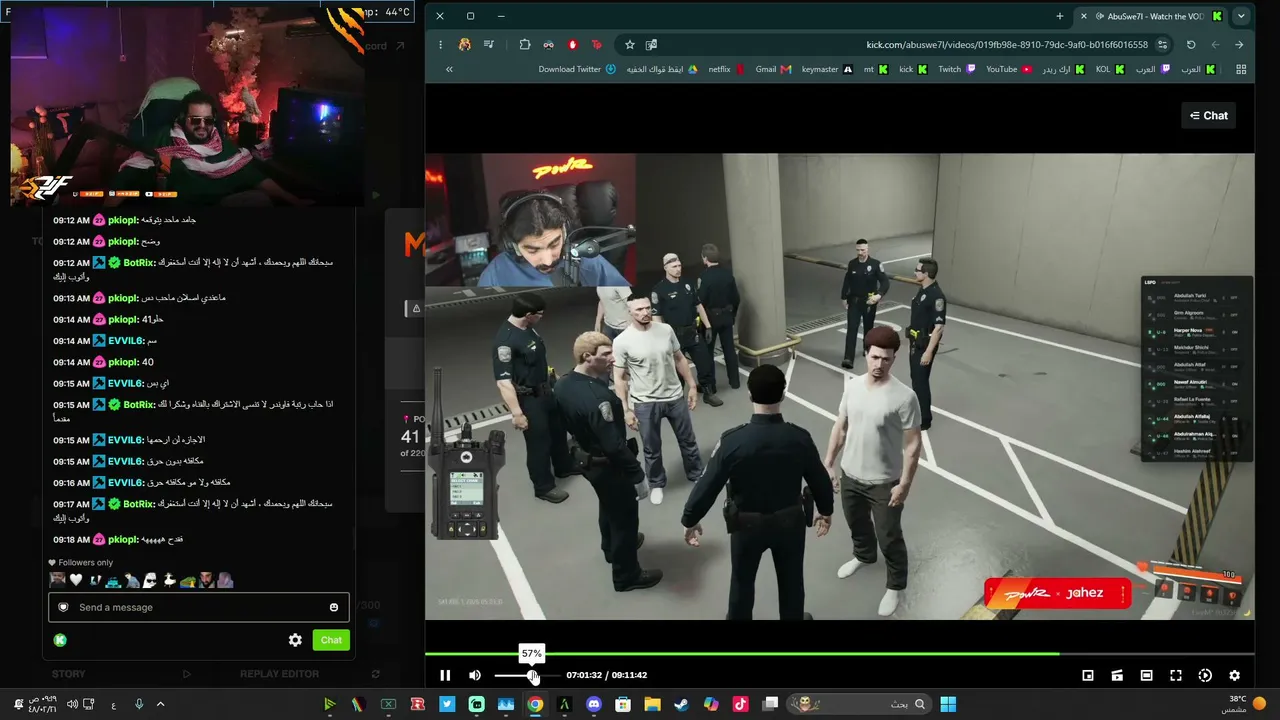Close the AbuSwe7l VOD tab
This screenshot has height=720, width=1280.
pos(1083,16)
